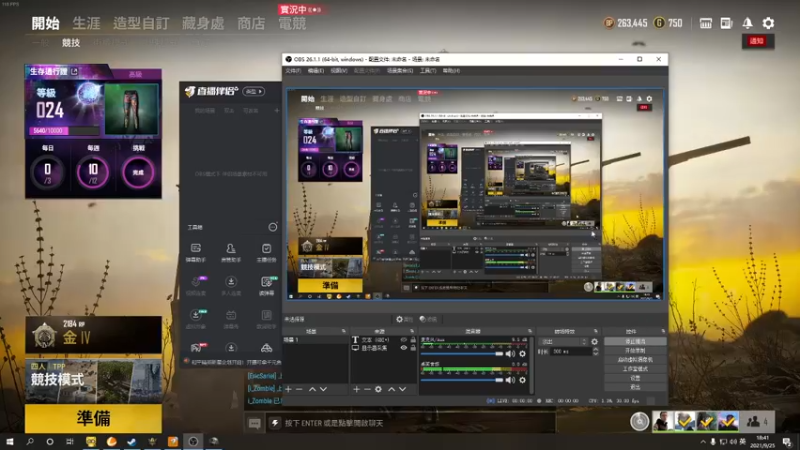Click 停止推流 in OBS controls
Image resolution: width=800 pixels, height=450 pixels.
coord(635,341)
